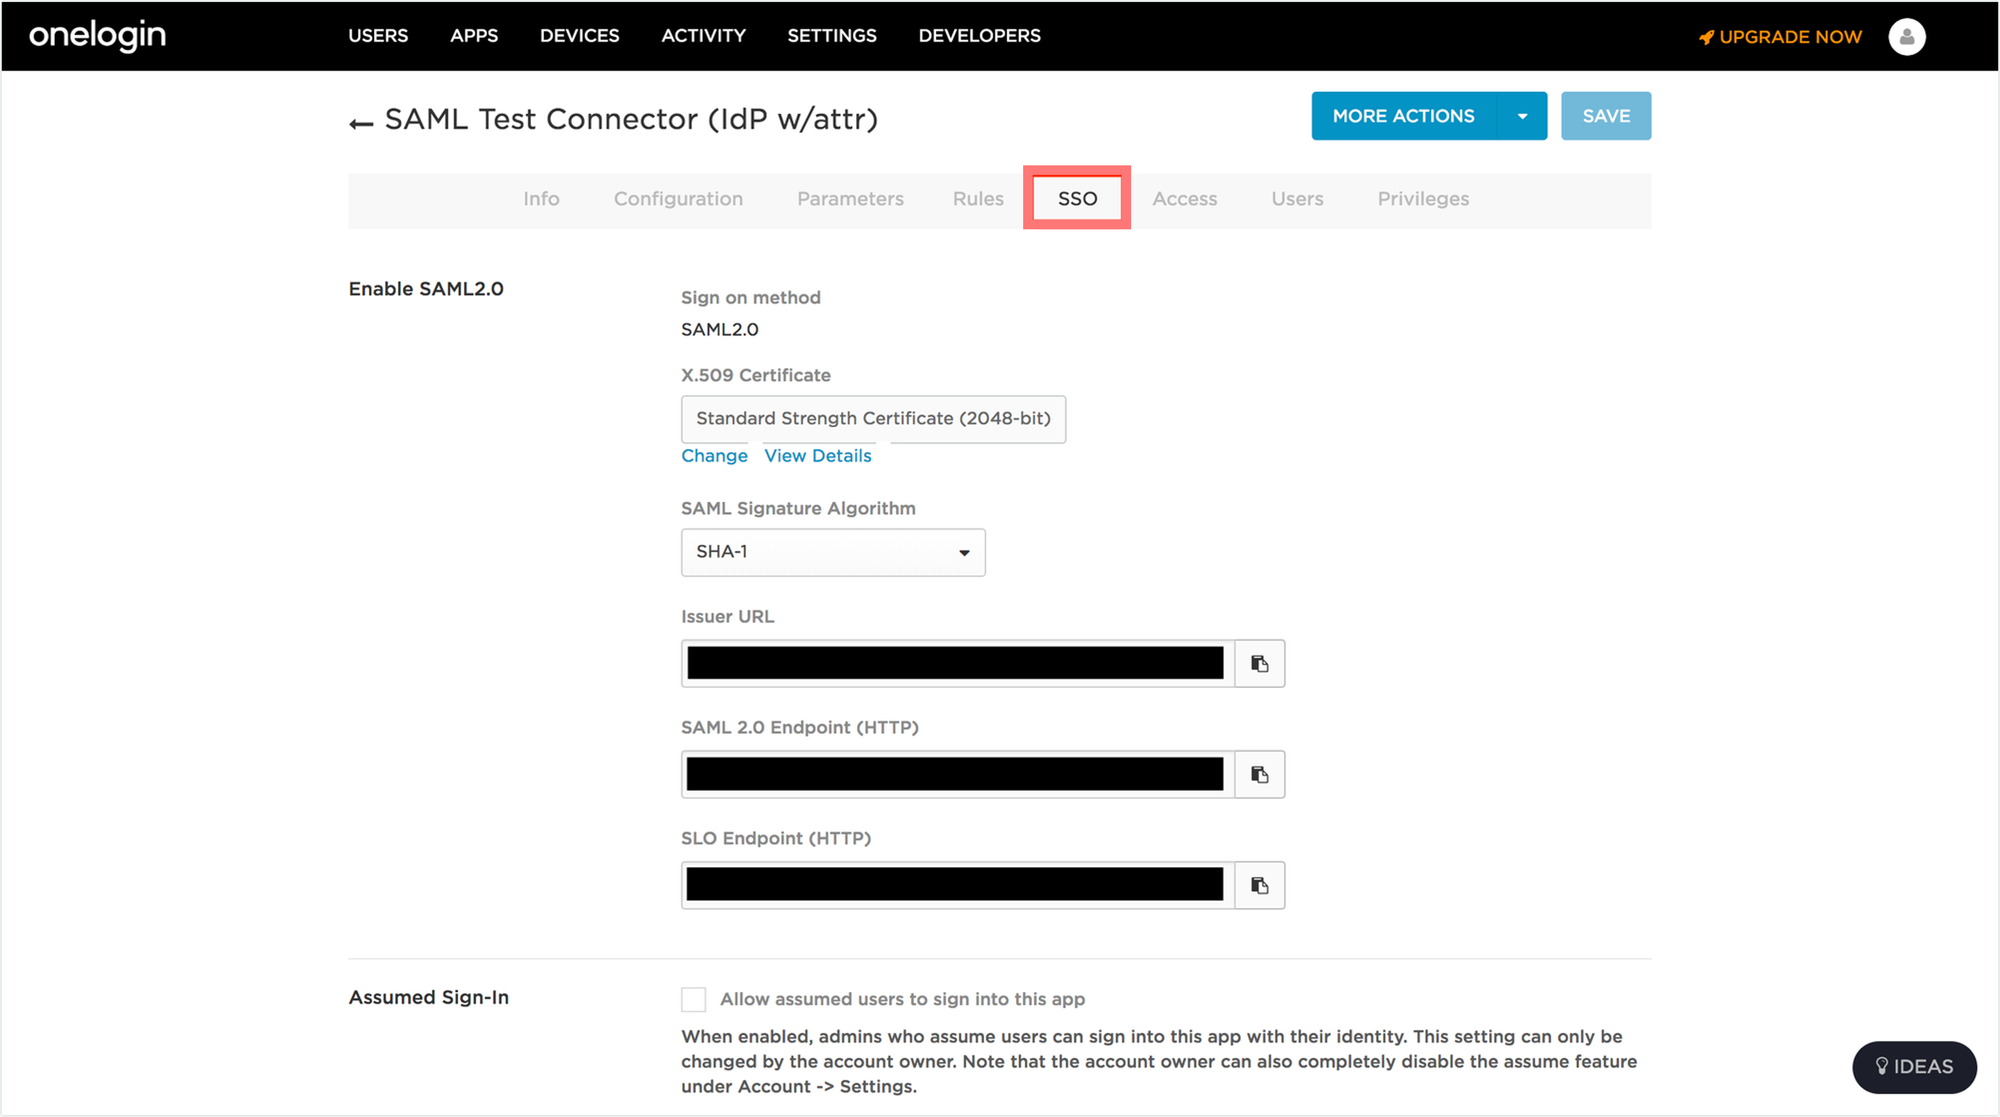Copy the SAML 2.0 Endpoint value
Screen dimensions: 2000x1117
1259,774
